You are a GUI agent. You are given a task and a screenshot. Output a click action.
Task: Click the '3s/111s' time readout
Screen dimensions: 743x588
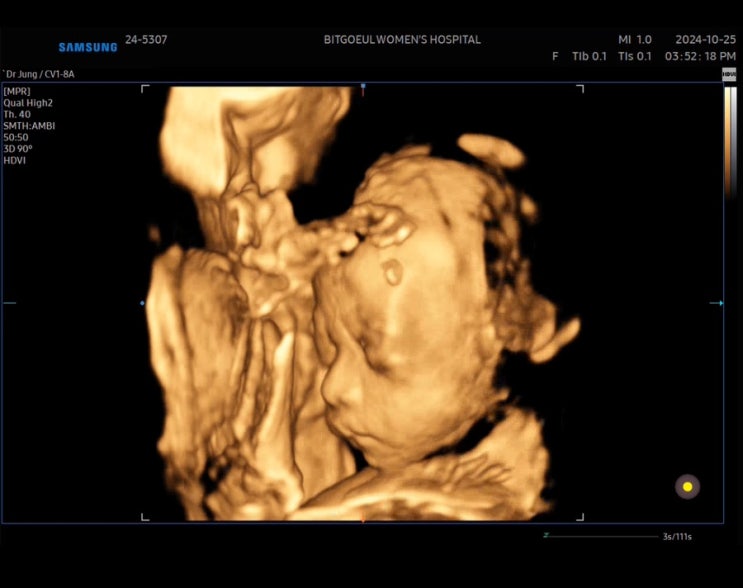coord(677,537)
